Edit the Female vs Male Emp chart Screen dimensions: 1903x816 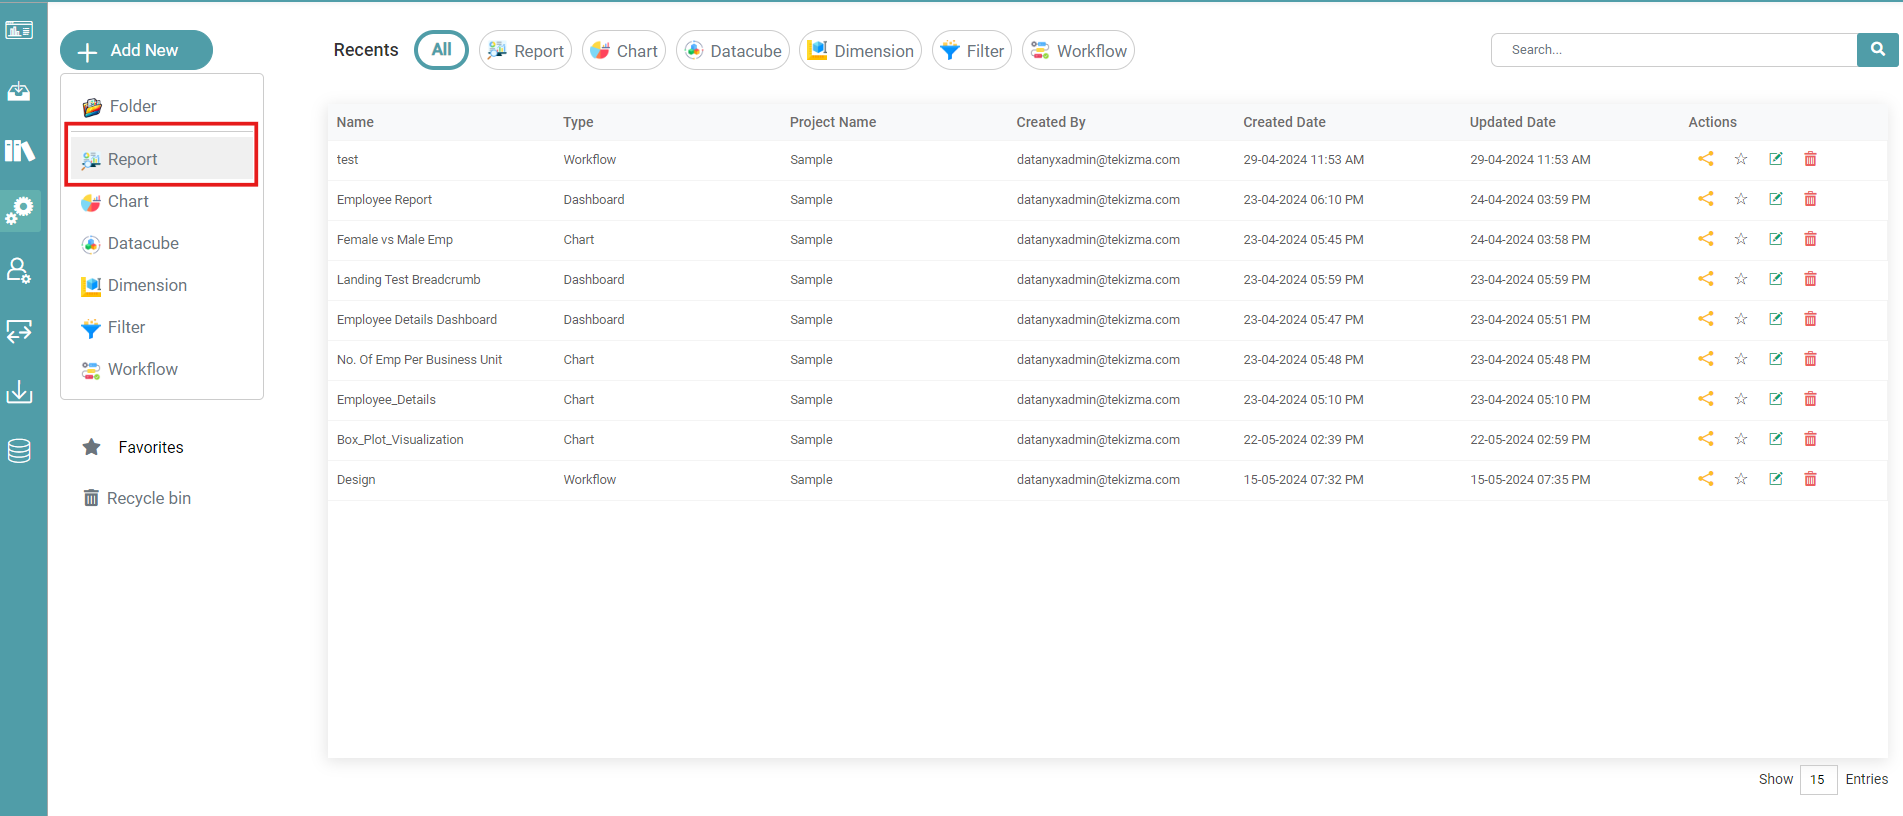[1775, 239]
